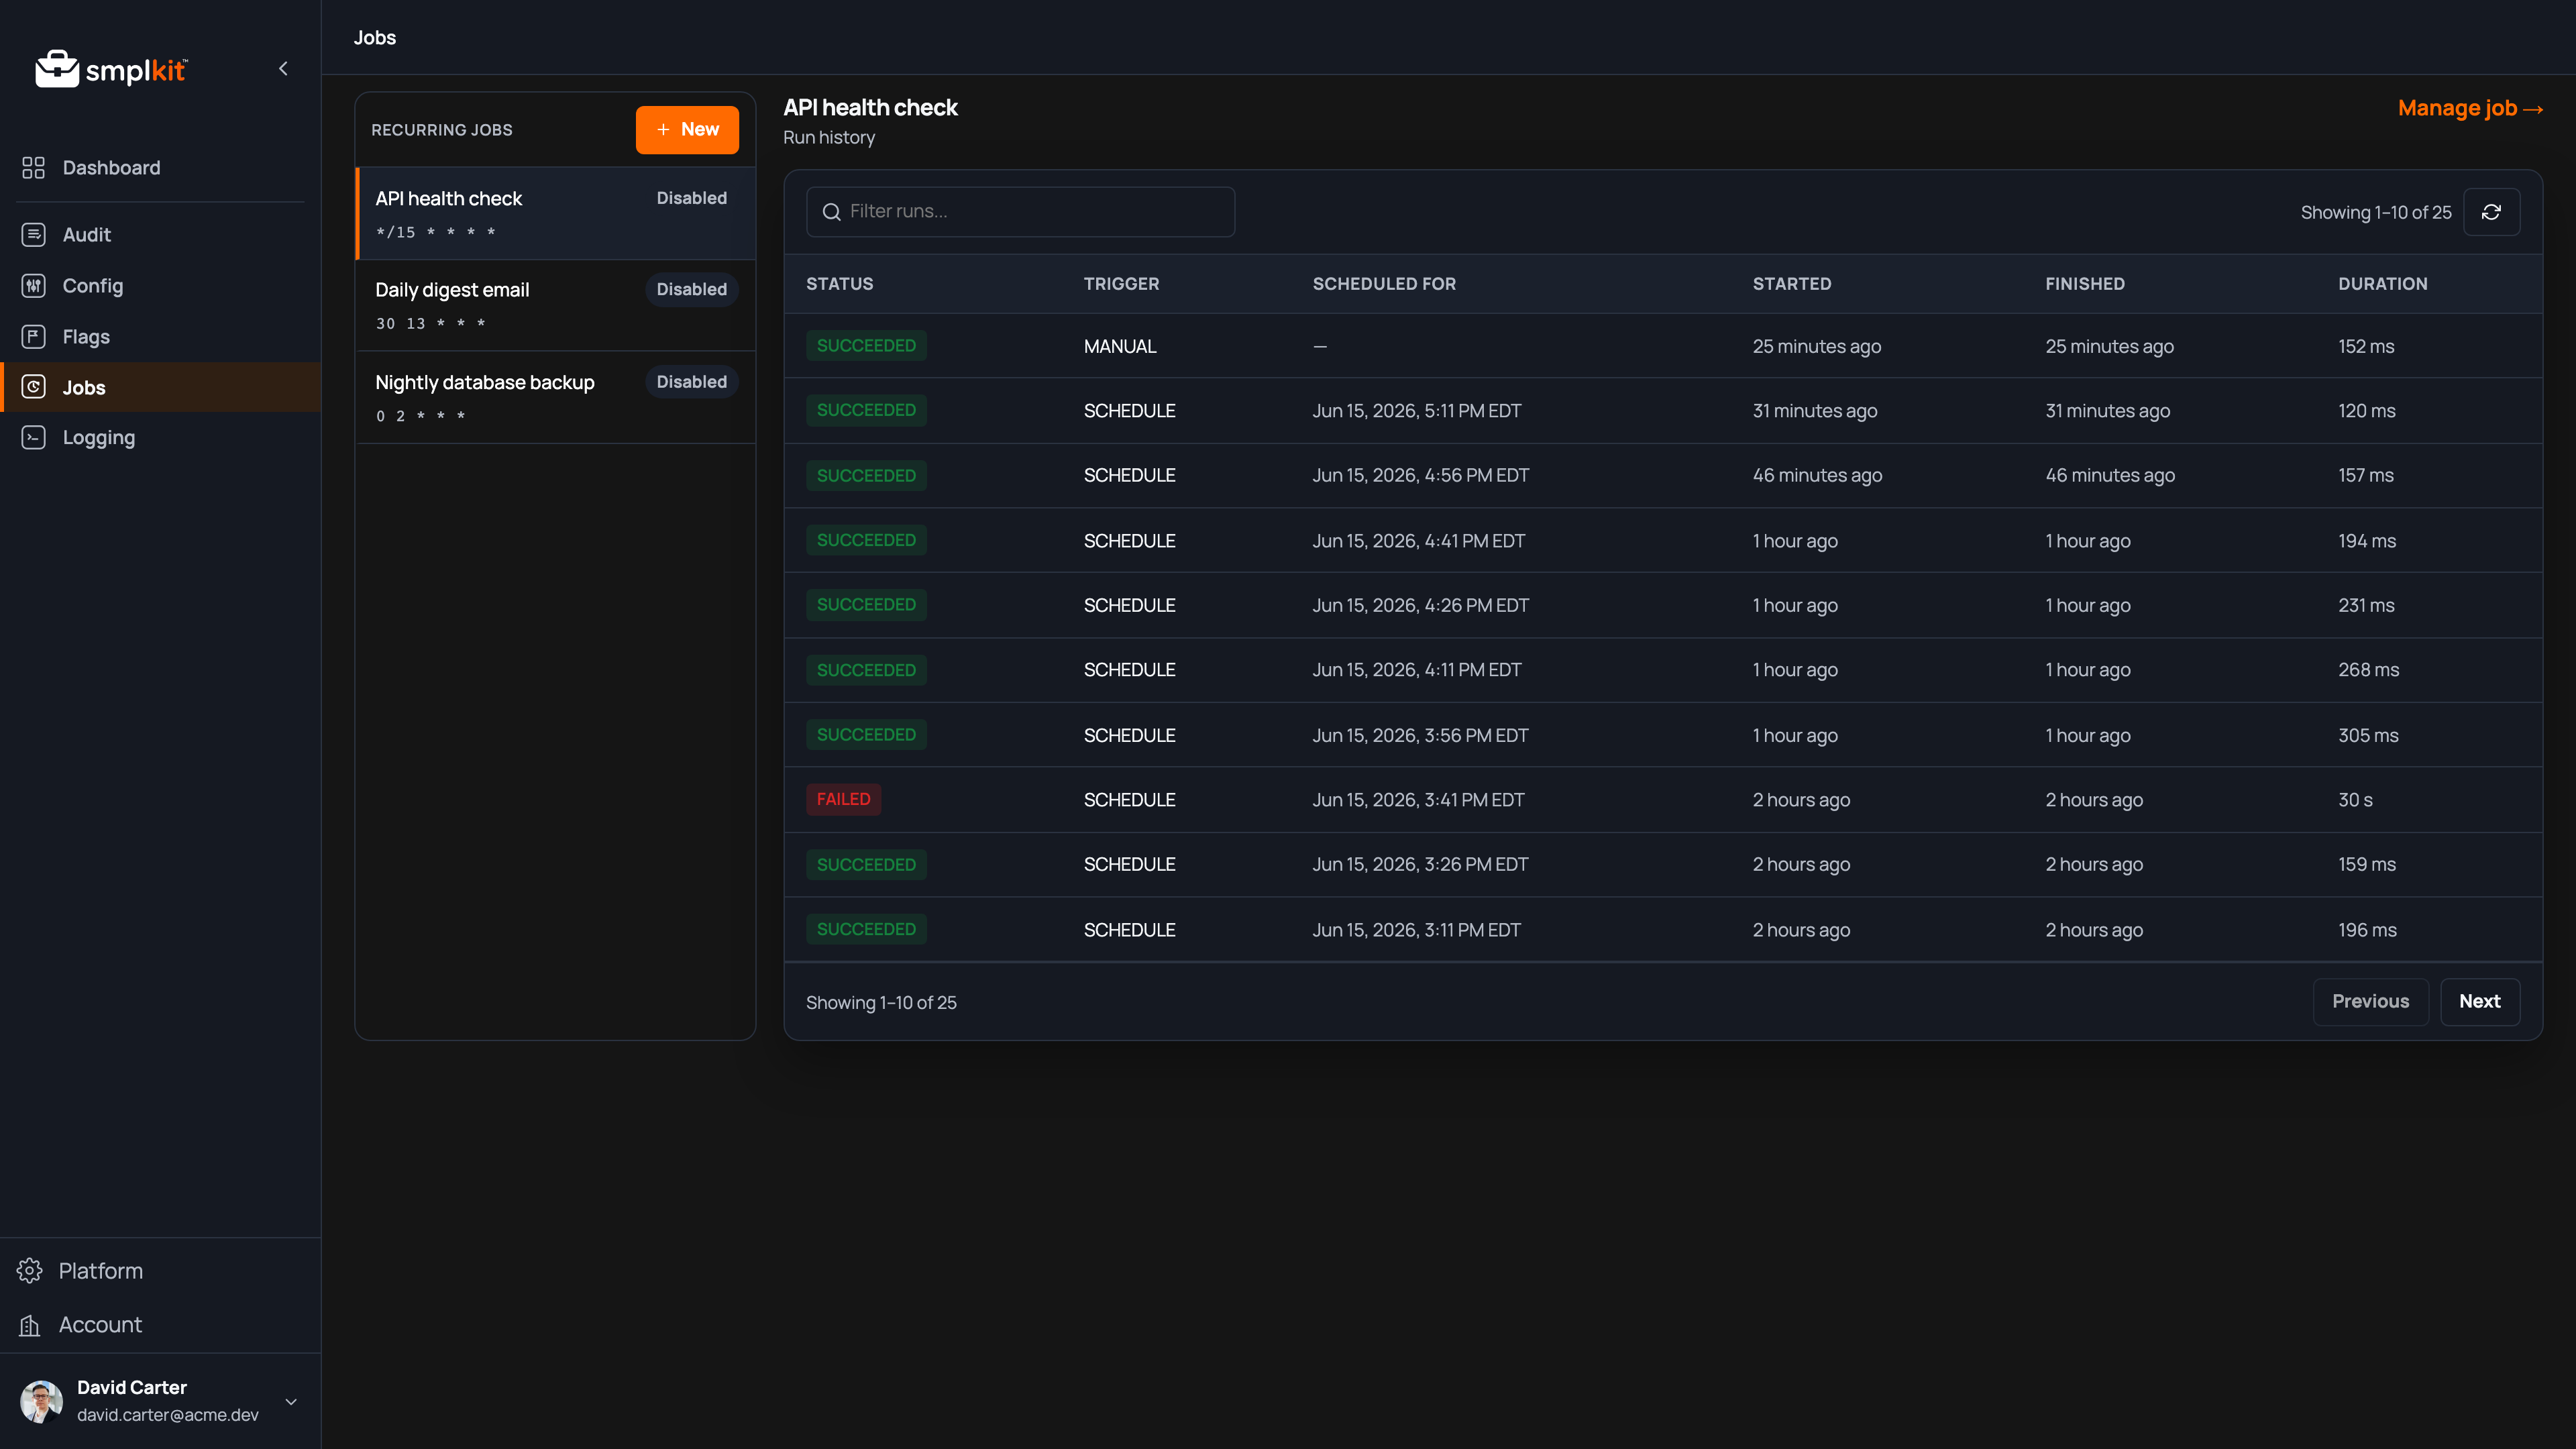This screenshot has width=2576, height=1449.
Task: Click the Run history subtitle
Action: tap(829, 138)
